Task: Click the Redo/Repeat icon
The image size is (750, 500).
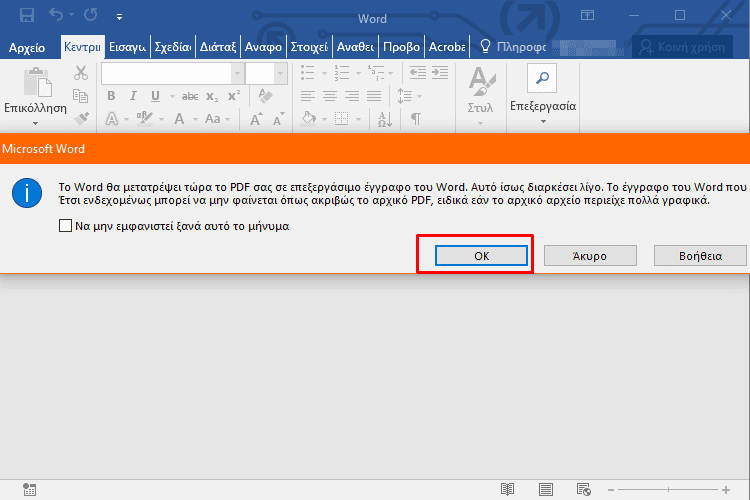Action: [91, 15]
